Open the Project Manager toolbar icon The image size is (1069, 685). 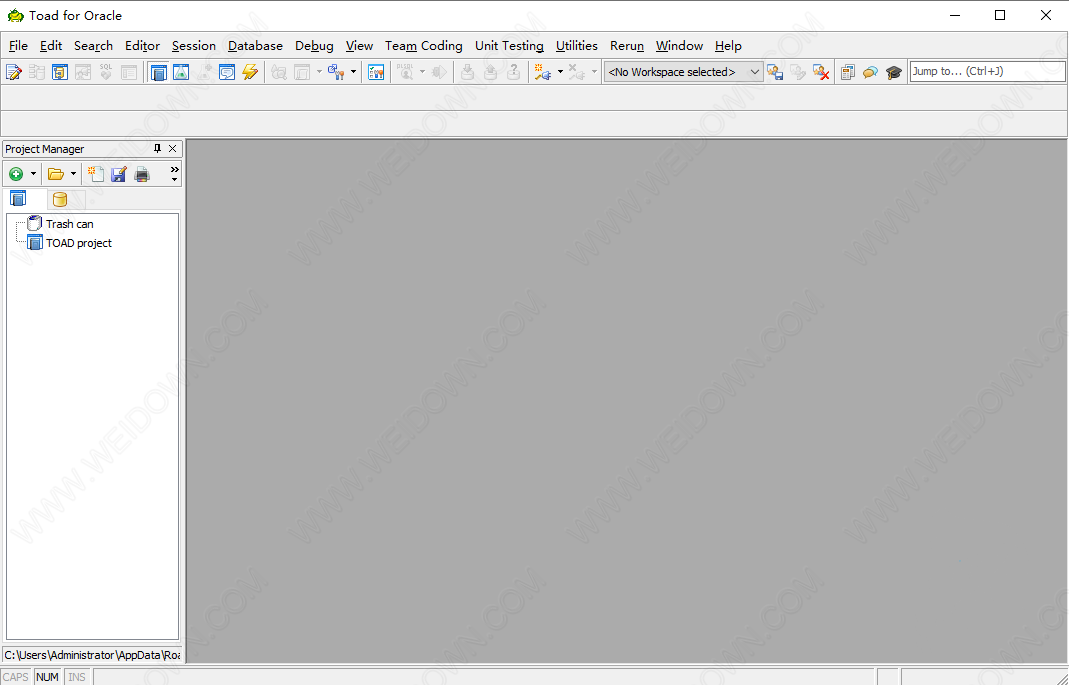pyautogui.click(x=158, y=72)
